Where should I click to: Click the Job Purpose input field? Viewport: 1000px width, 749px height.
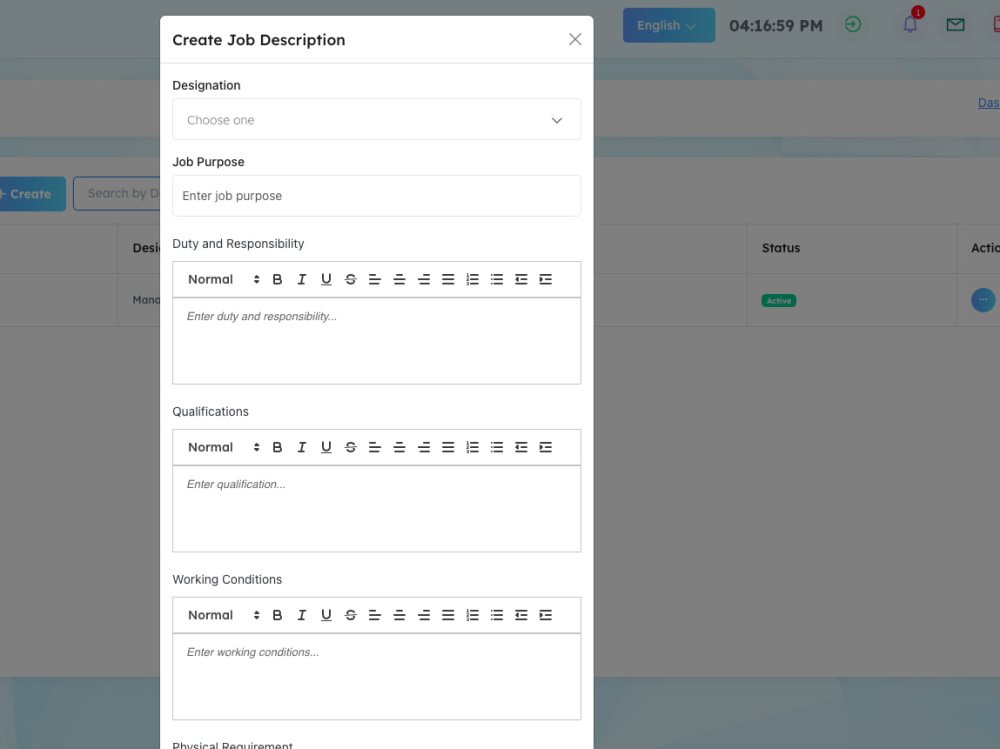tap(376, 196)
